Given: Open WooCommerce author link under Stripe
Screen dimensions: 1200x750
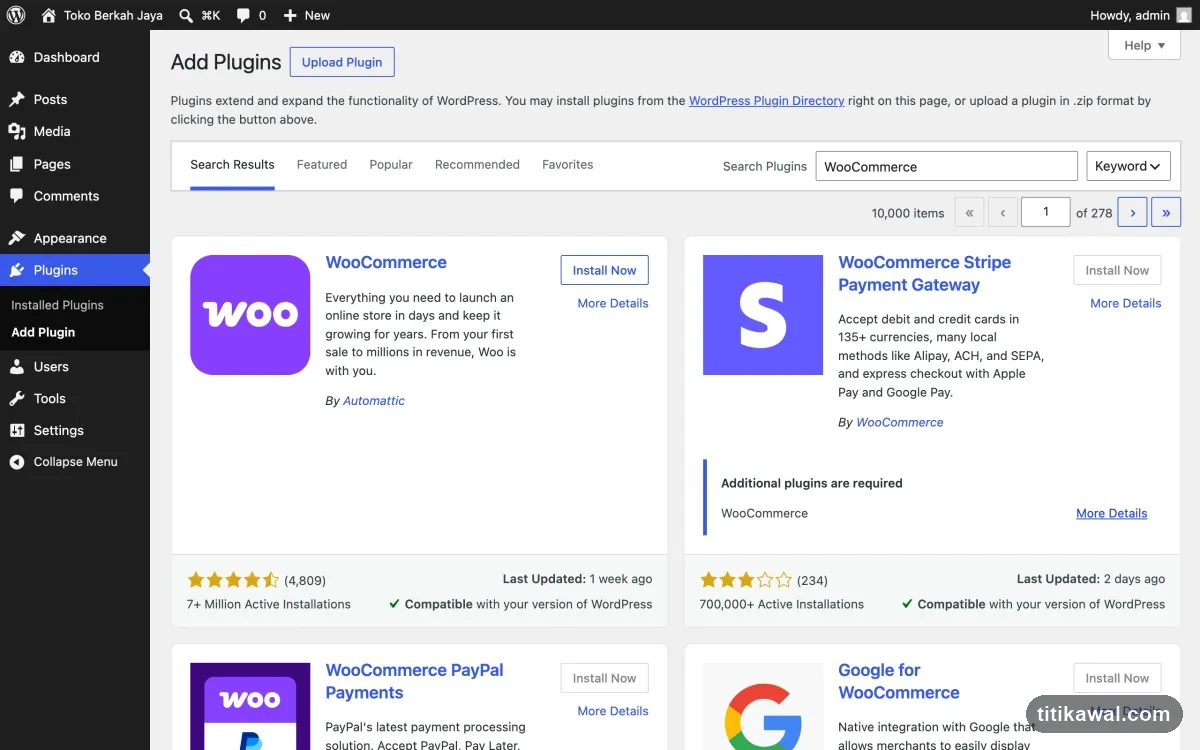Looking at the screenshot, I should pyautogui.click(x=900, y=422).
